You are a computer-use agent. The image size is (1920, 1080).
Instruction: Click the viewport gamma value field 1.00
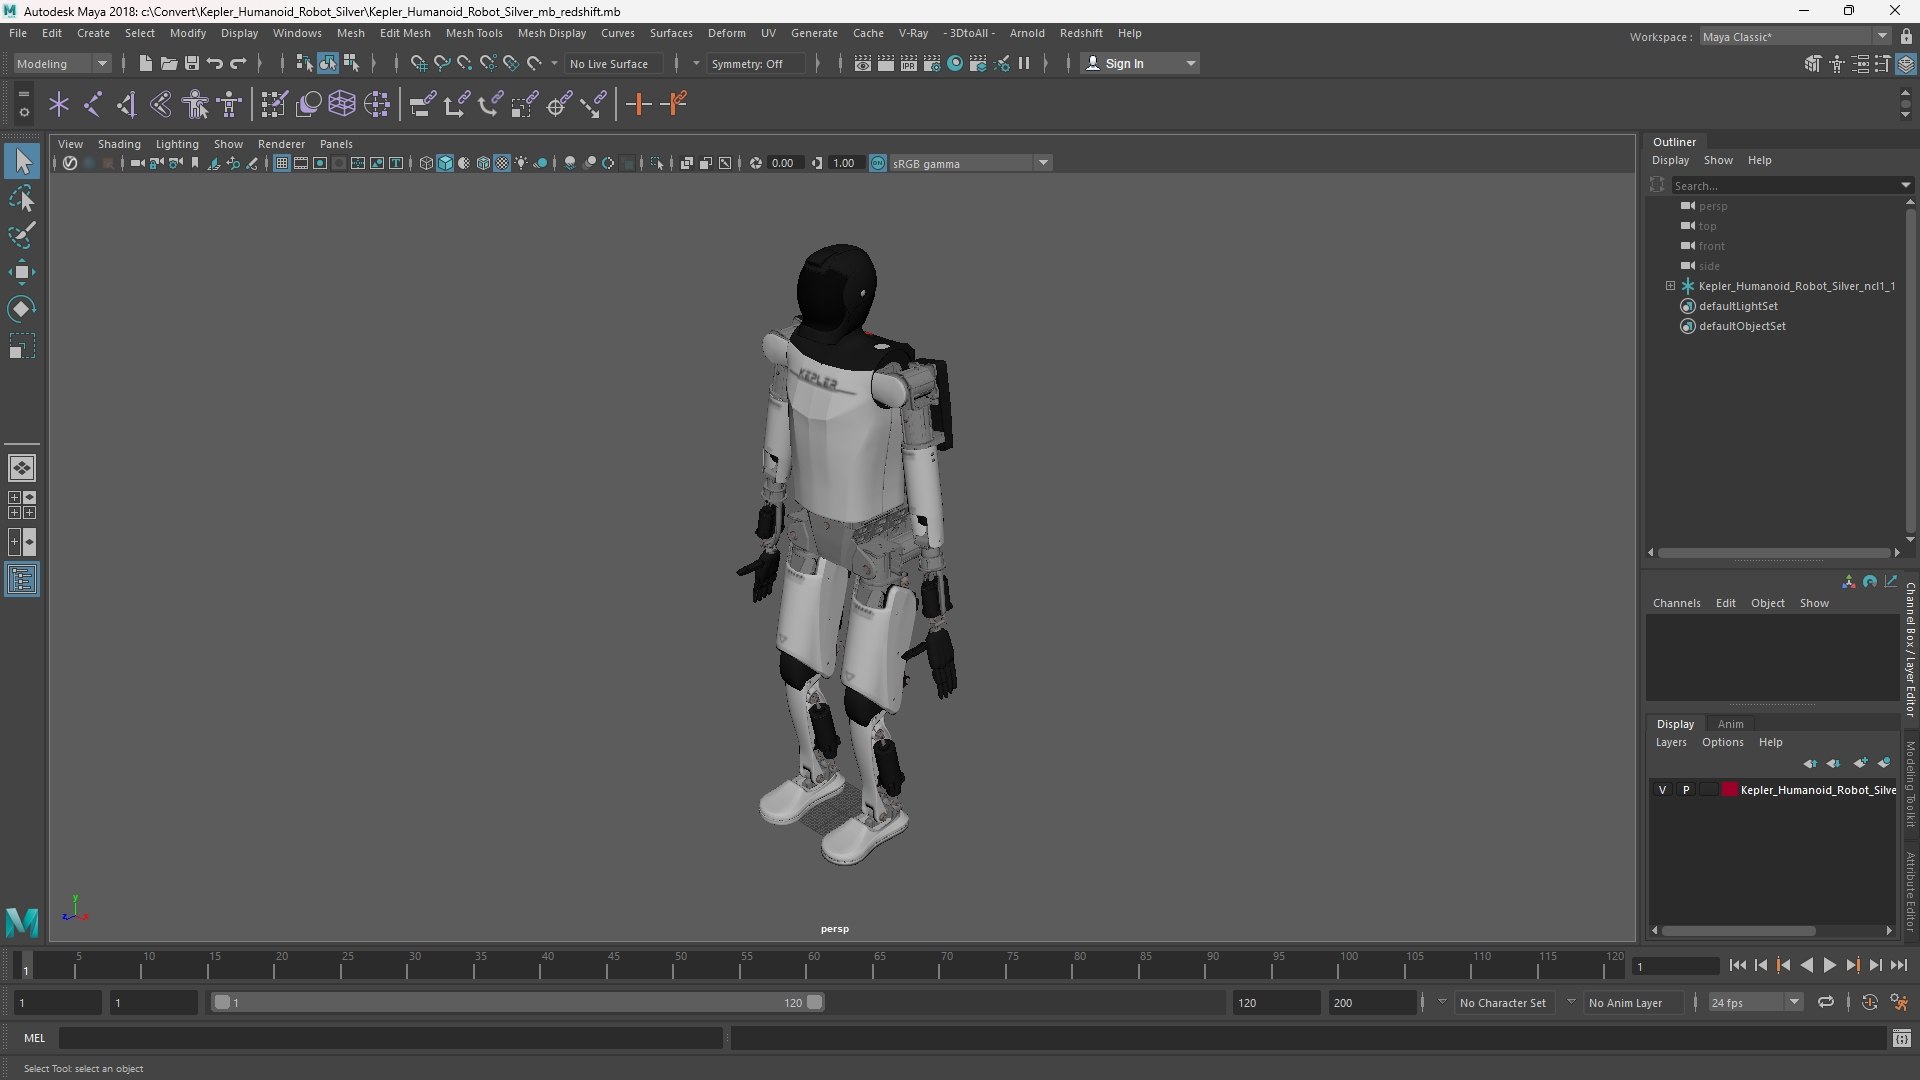pos(845,163)
